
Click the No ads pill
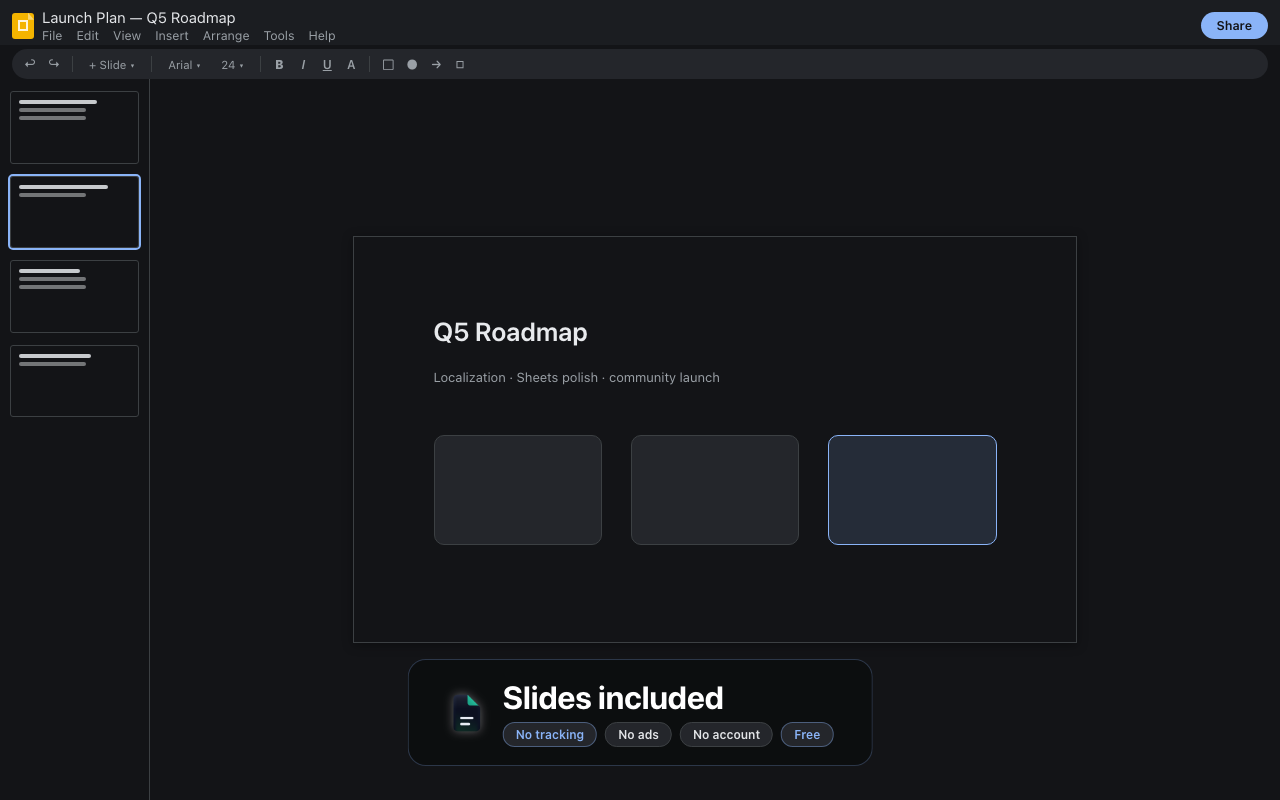tap(638, 735)
